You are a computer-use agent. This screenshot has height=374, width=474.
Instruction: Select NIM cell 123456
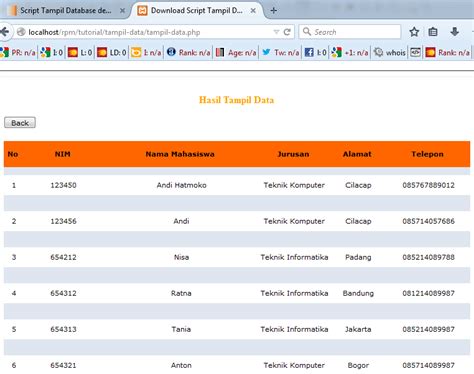tap(63, 221)
